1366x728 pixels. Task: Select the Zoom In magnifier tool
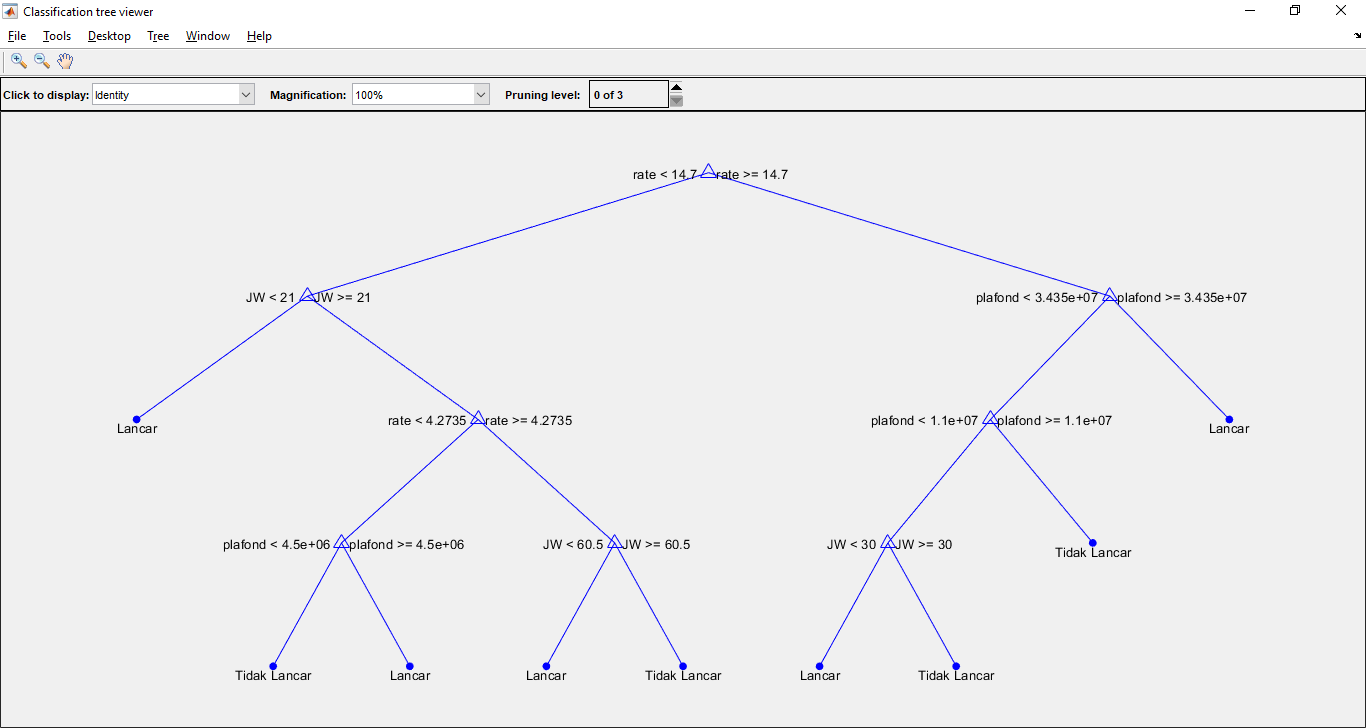click(x=18, y=61)
